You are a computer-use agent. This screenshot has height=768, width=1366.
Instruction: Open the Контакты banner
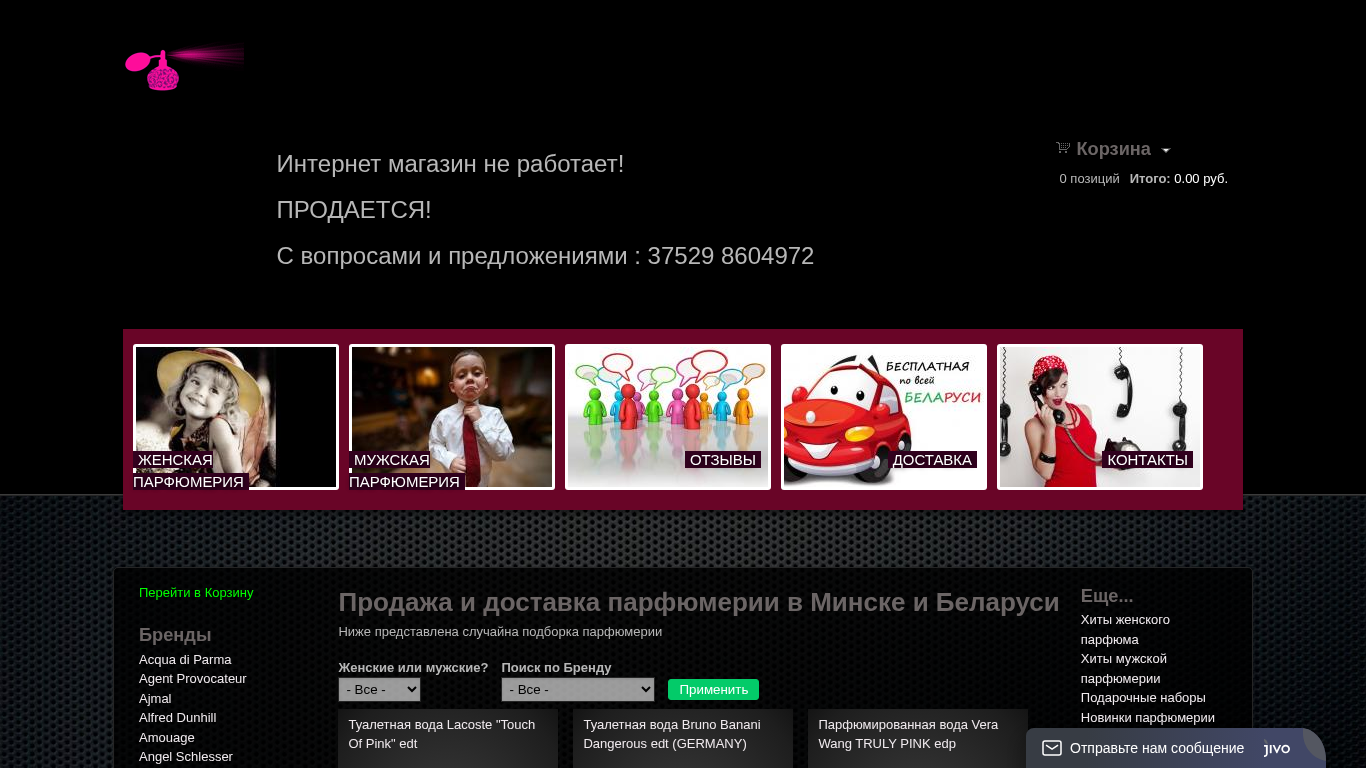click(1100, 417)
